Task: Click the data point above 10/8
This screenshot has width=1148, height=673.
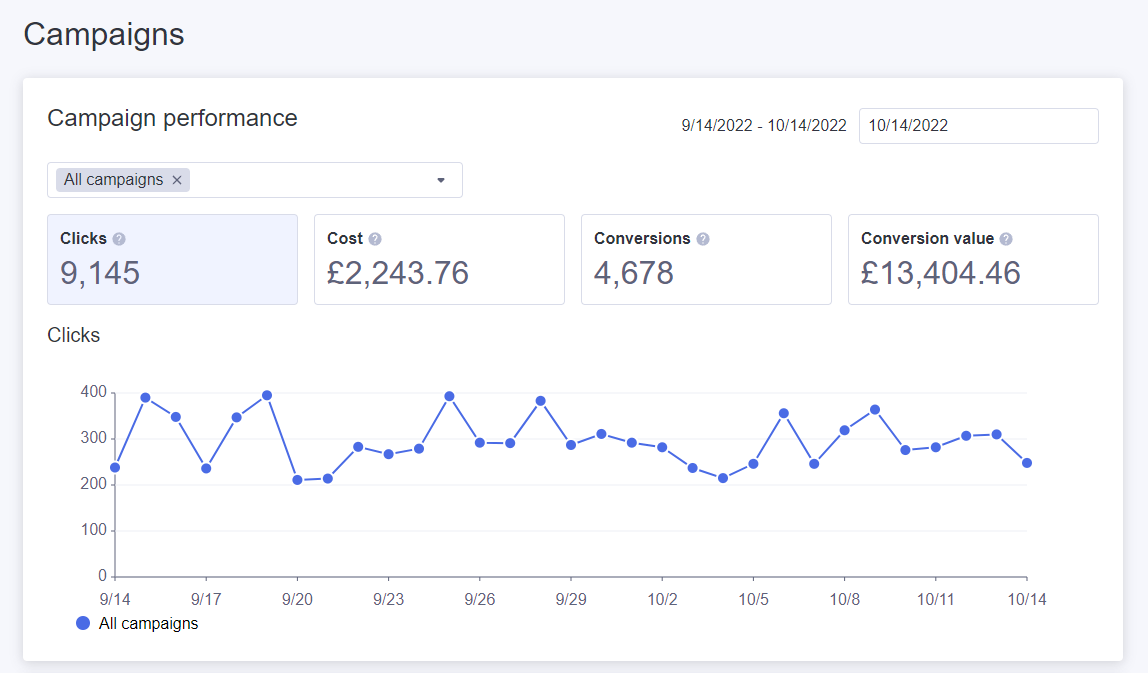Action: coord(844,430)
